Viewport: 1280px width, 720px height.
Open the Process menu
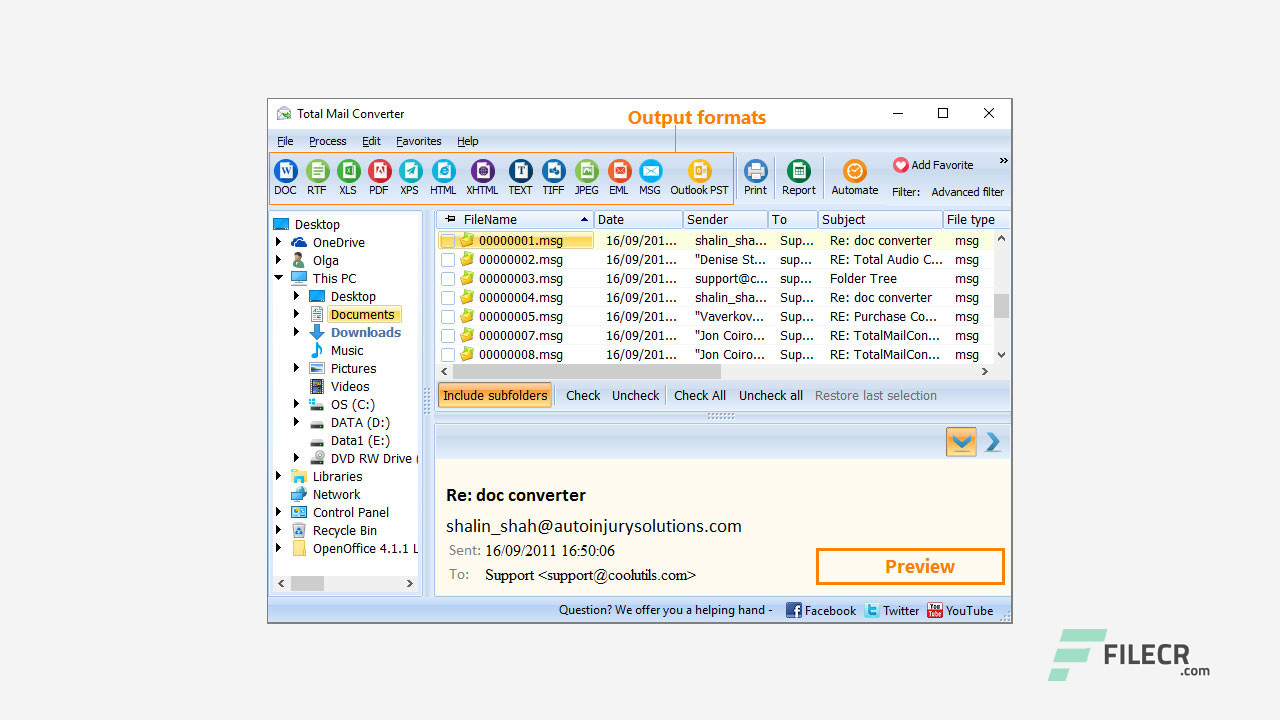[327, 141]
